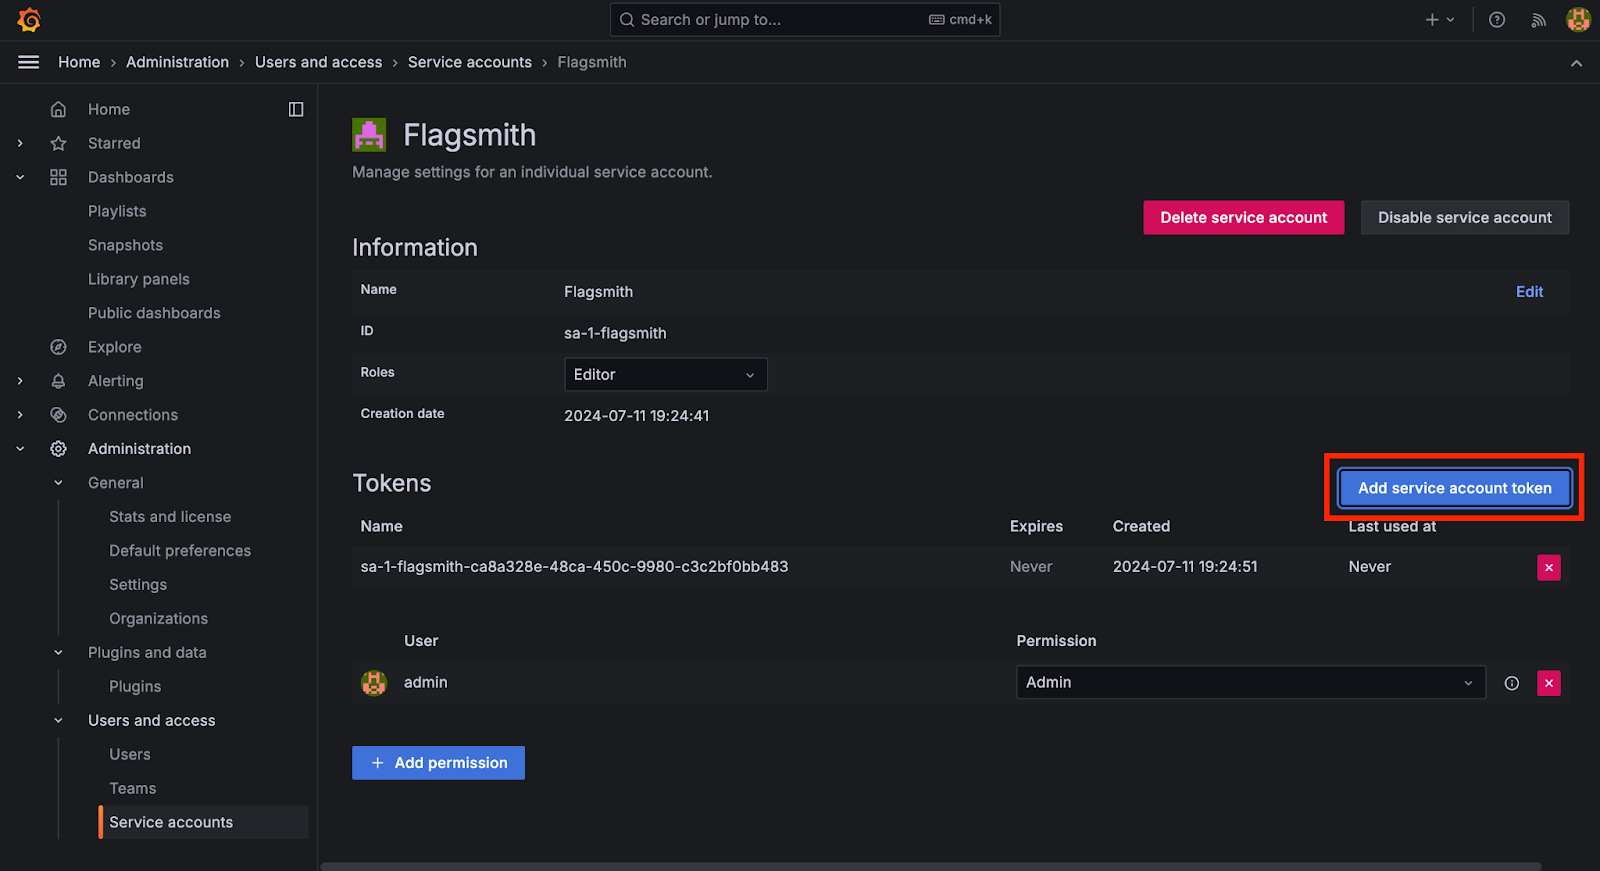Open Plugins page
Viewport: 1600px width, 871px height.
click(135, 687)
